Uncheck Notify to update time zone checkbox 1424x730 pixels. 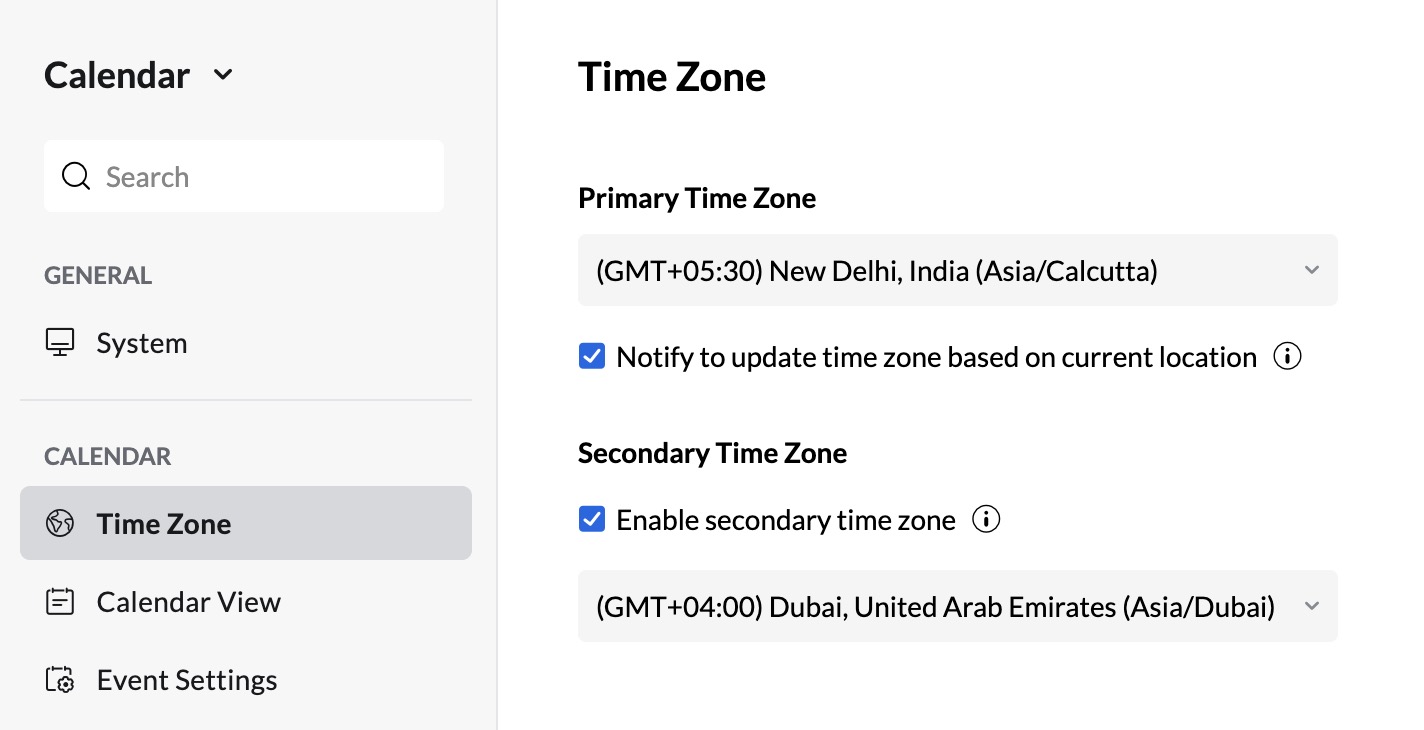tap(592, 357)
